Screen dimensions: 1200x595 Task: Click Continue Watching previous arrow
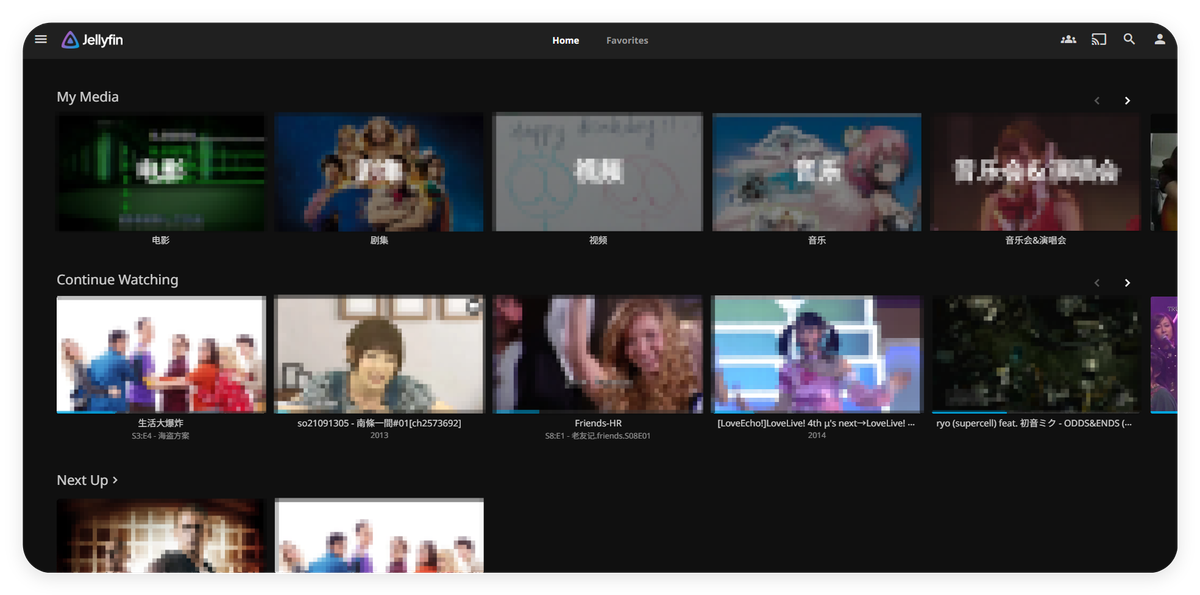[x=1097, y=283]
